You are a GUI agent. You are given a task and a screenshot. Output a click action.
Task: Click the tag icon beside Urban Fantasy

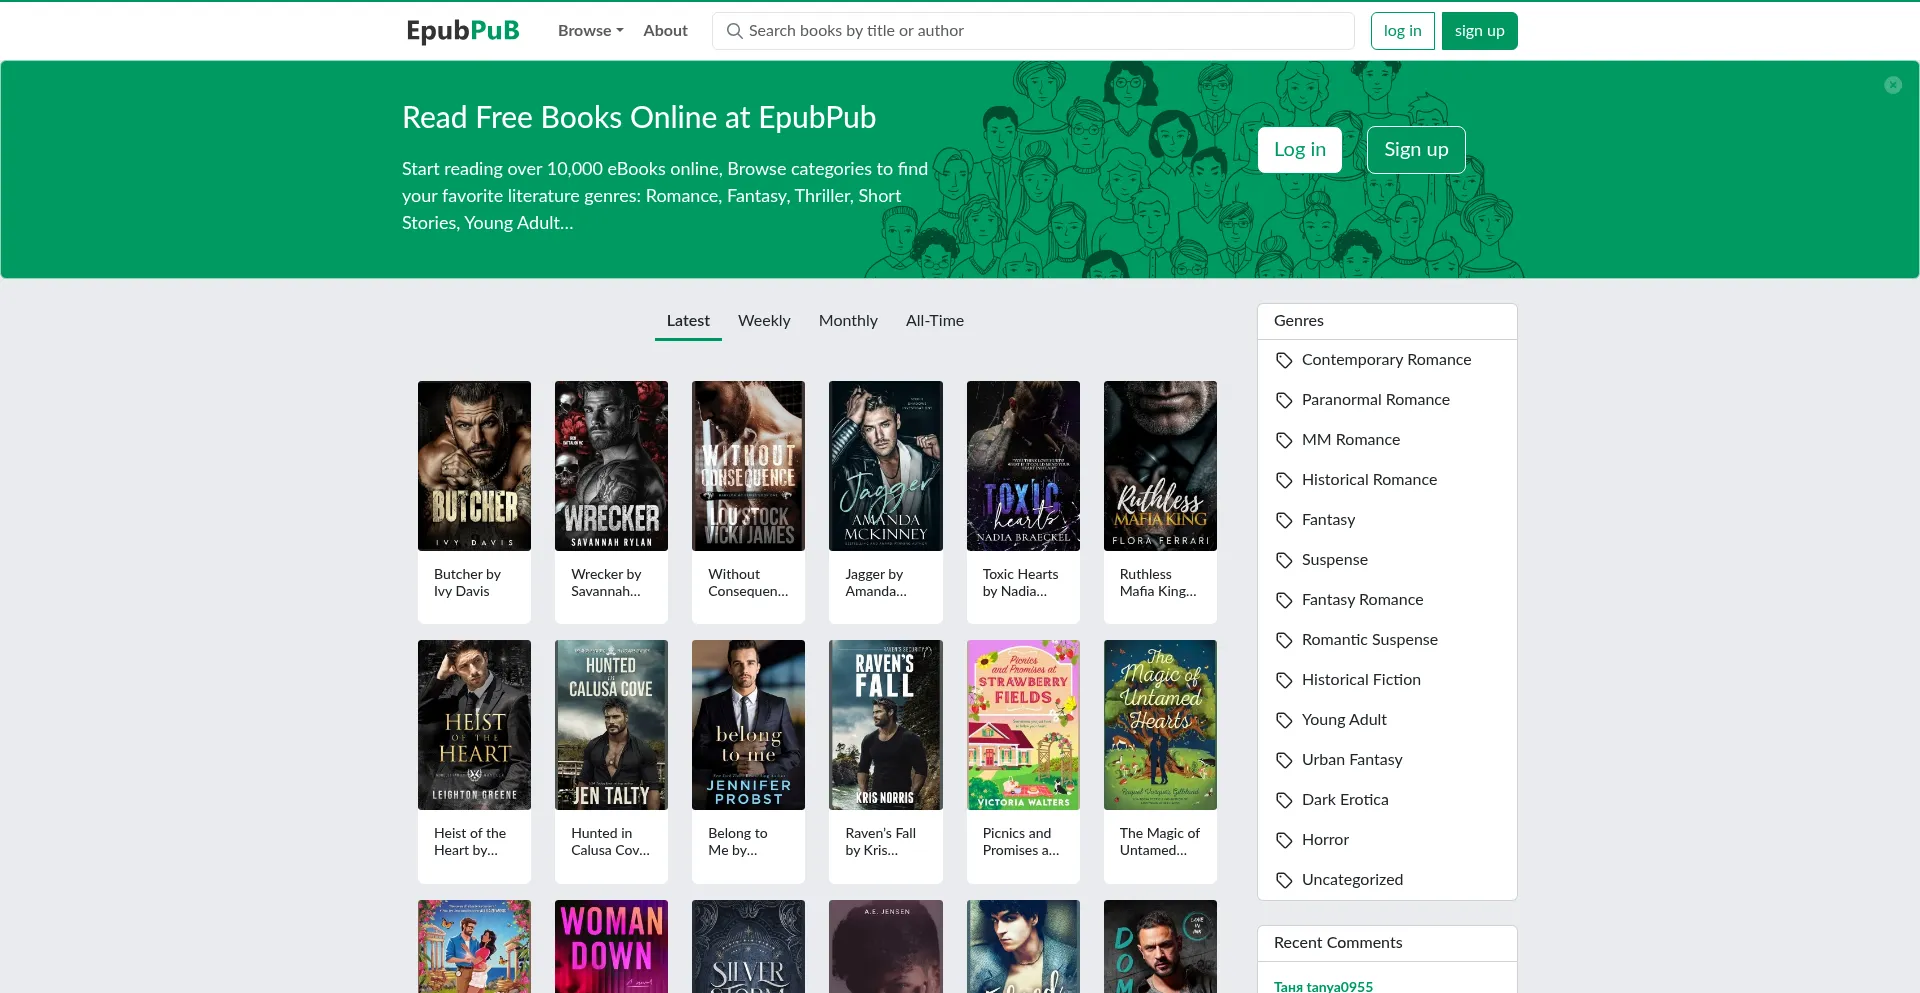tap(1284, 760)
